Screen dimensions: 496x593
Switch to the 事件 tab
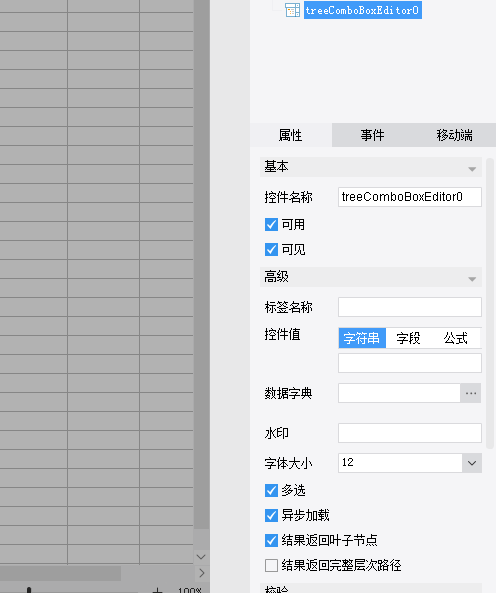tap(372, 135)
